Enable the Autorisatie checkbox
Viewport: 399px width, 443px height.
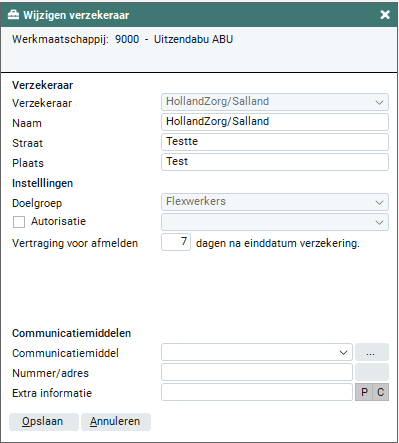click(x=19, y=222)
